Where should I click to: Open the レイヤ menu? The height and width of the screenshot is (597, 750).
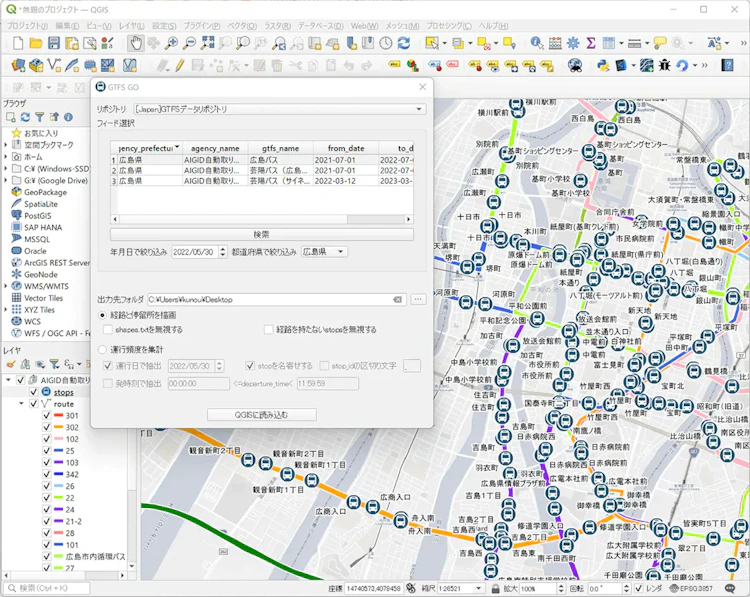(132, 26)
